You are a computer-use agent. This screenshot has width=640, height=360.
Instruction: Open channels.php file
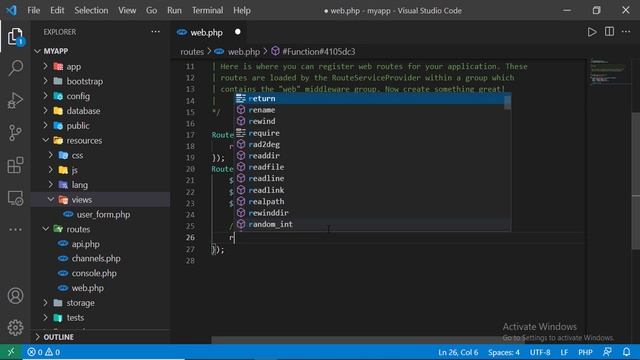click(100, 258)
